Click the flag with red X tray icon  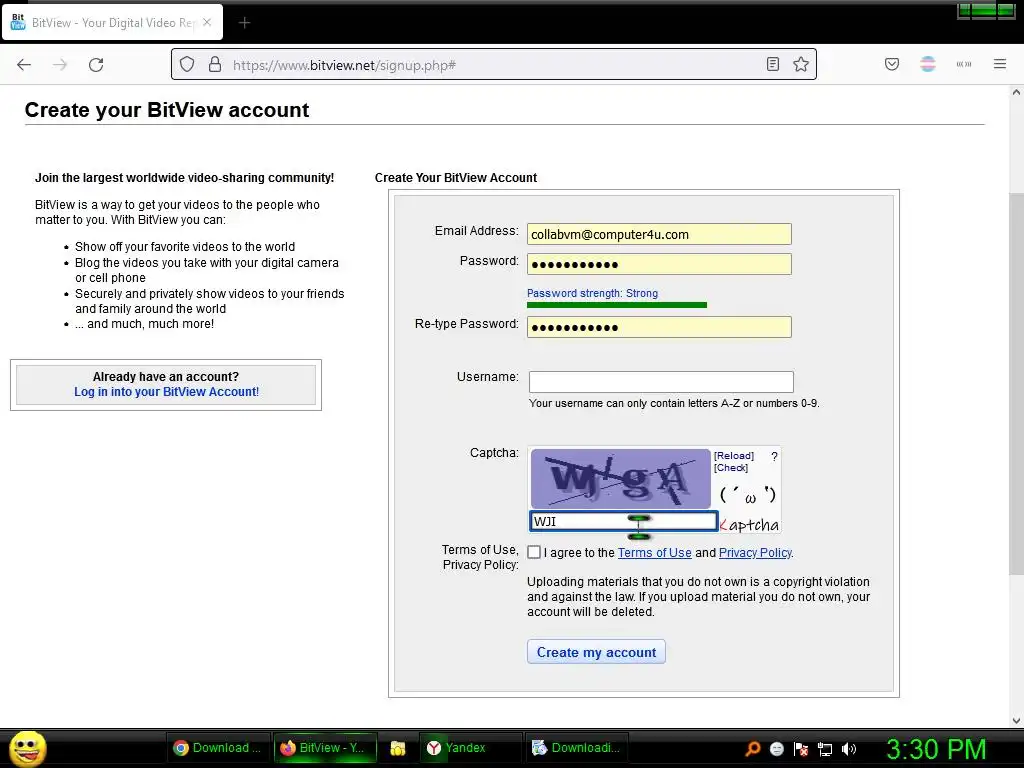pos(801,749)
